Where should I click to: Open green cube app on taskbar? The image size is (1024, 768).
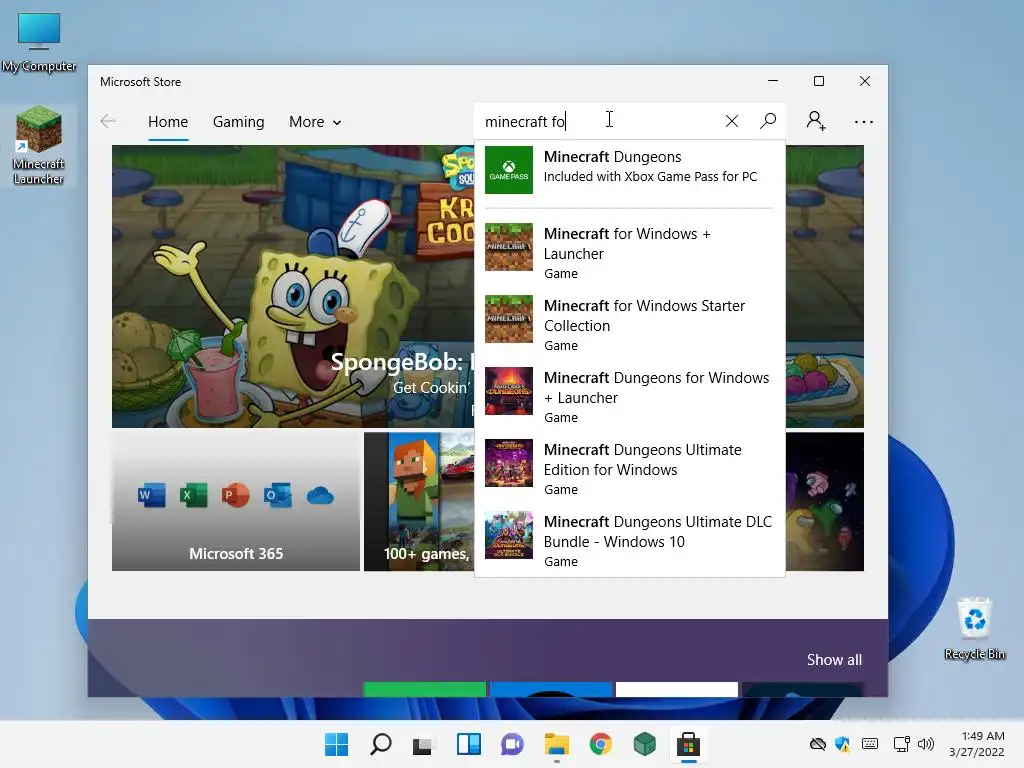point(645,744)
